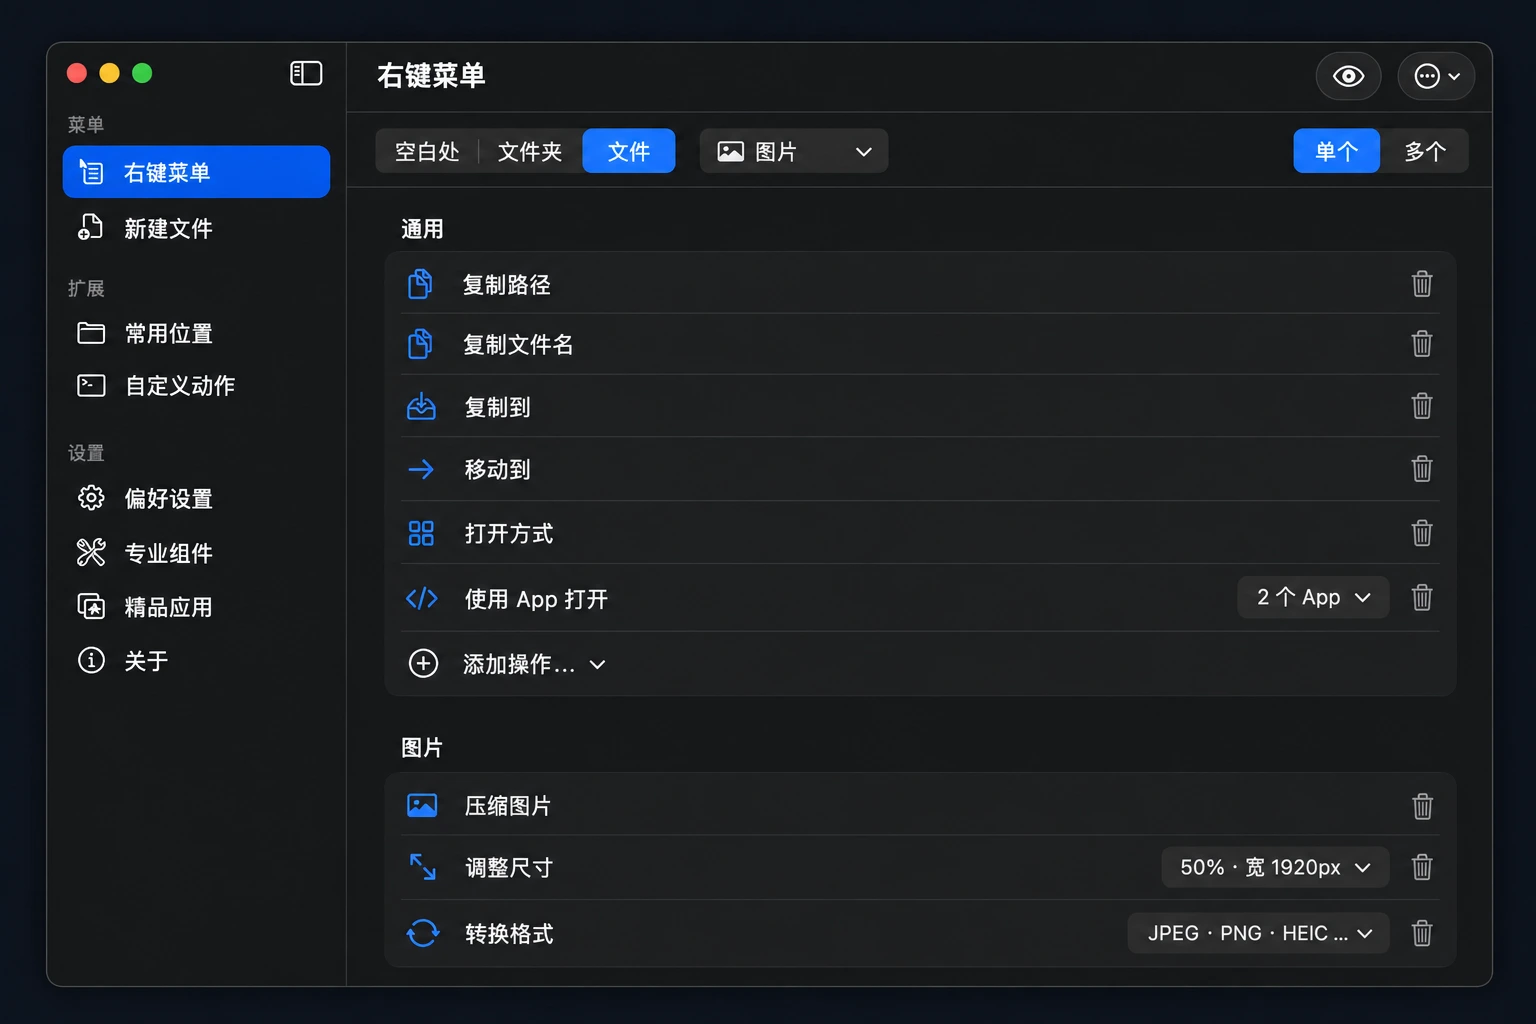Screen dimensions: 1536x1024
Task: Delete the 打开方式 action
Action: pos(1422,533)
